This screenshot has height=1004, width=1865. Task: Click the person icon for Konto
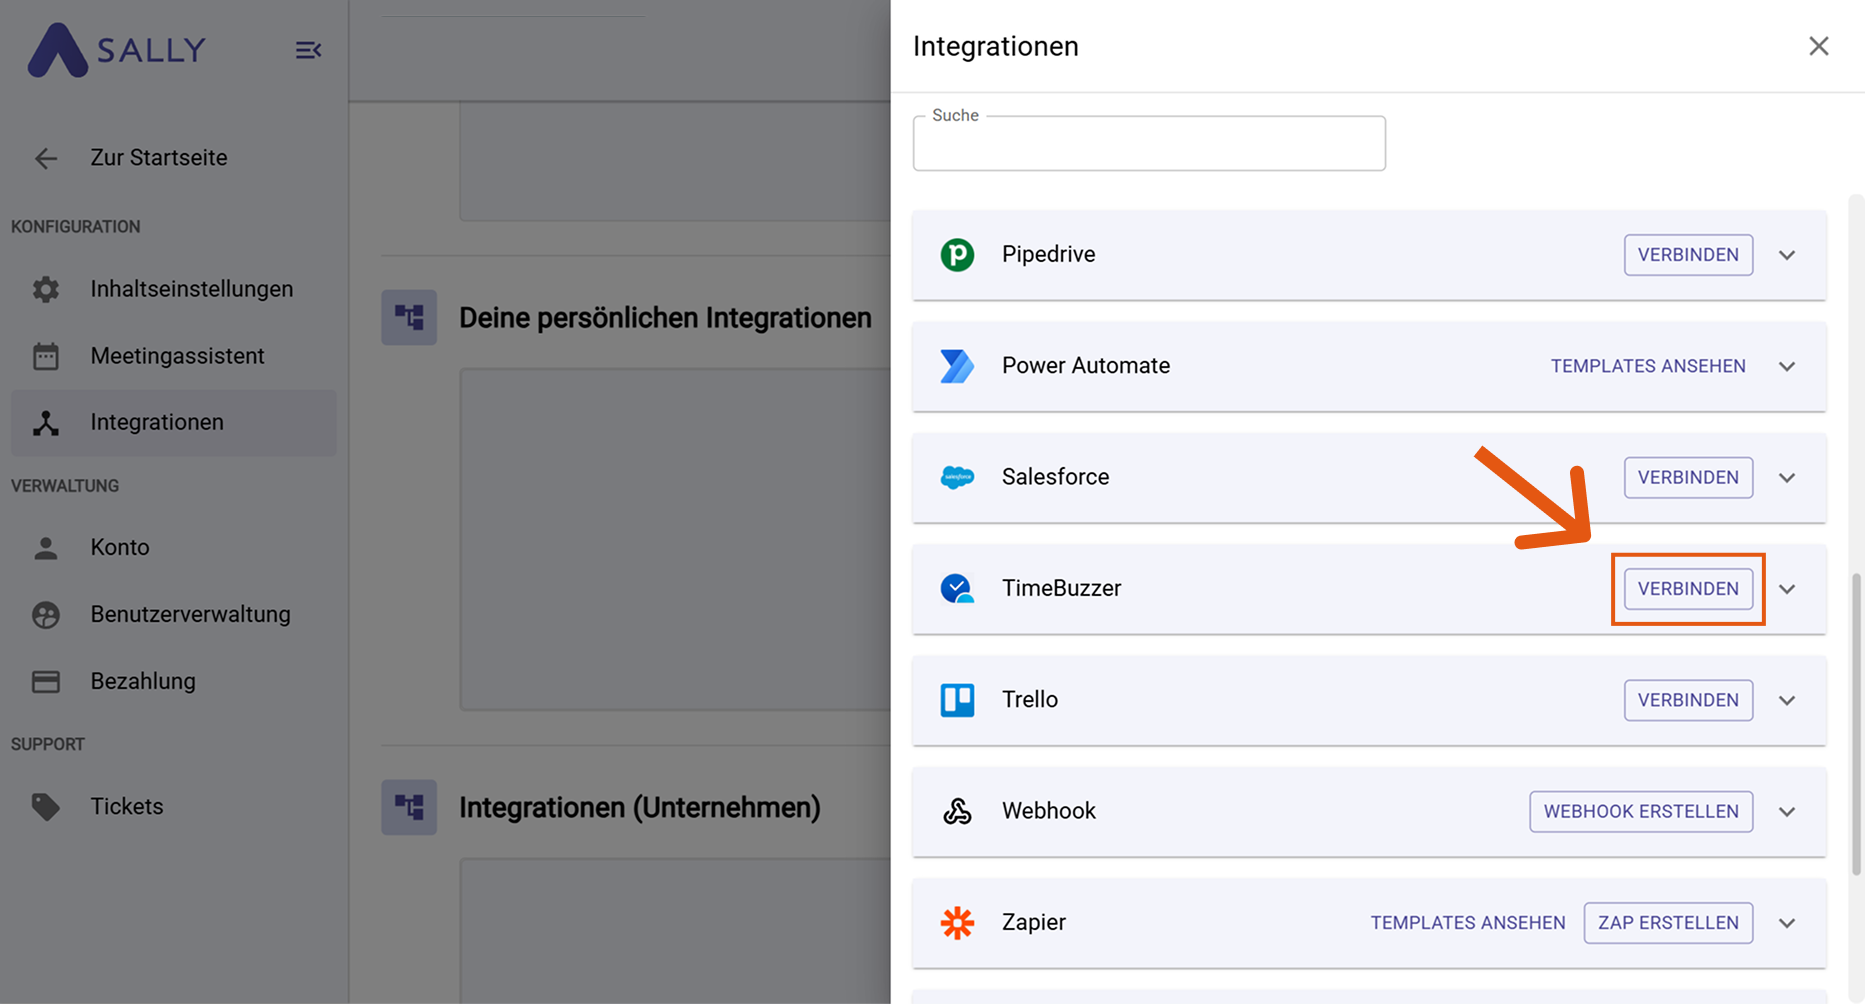pos(46,548)
